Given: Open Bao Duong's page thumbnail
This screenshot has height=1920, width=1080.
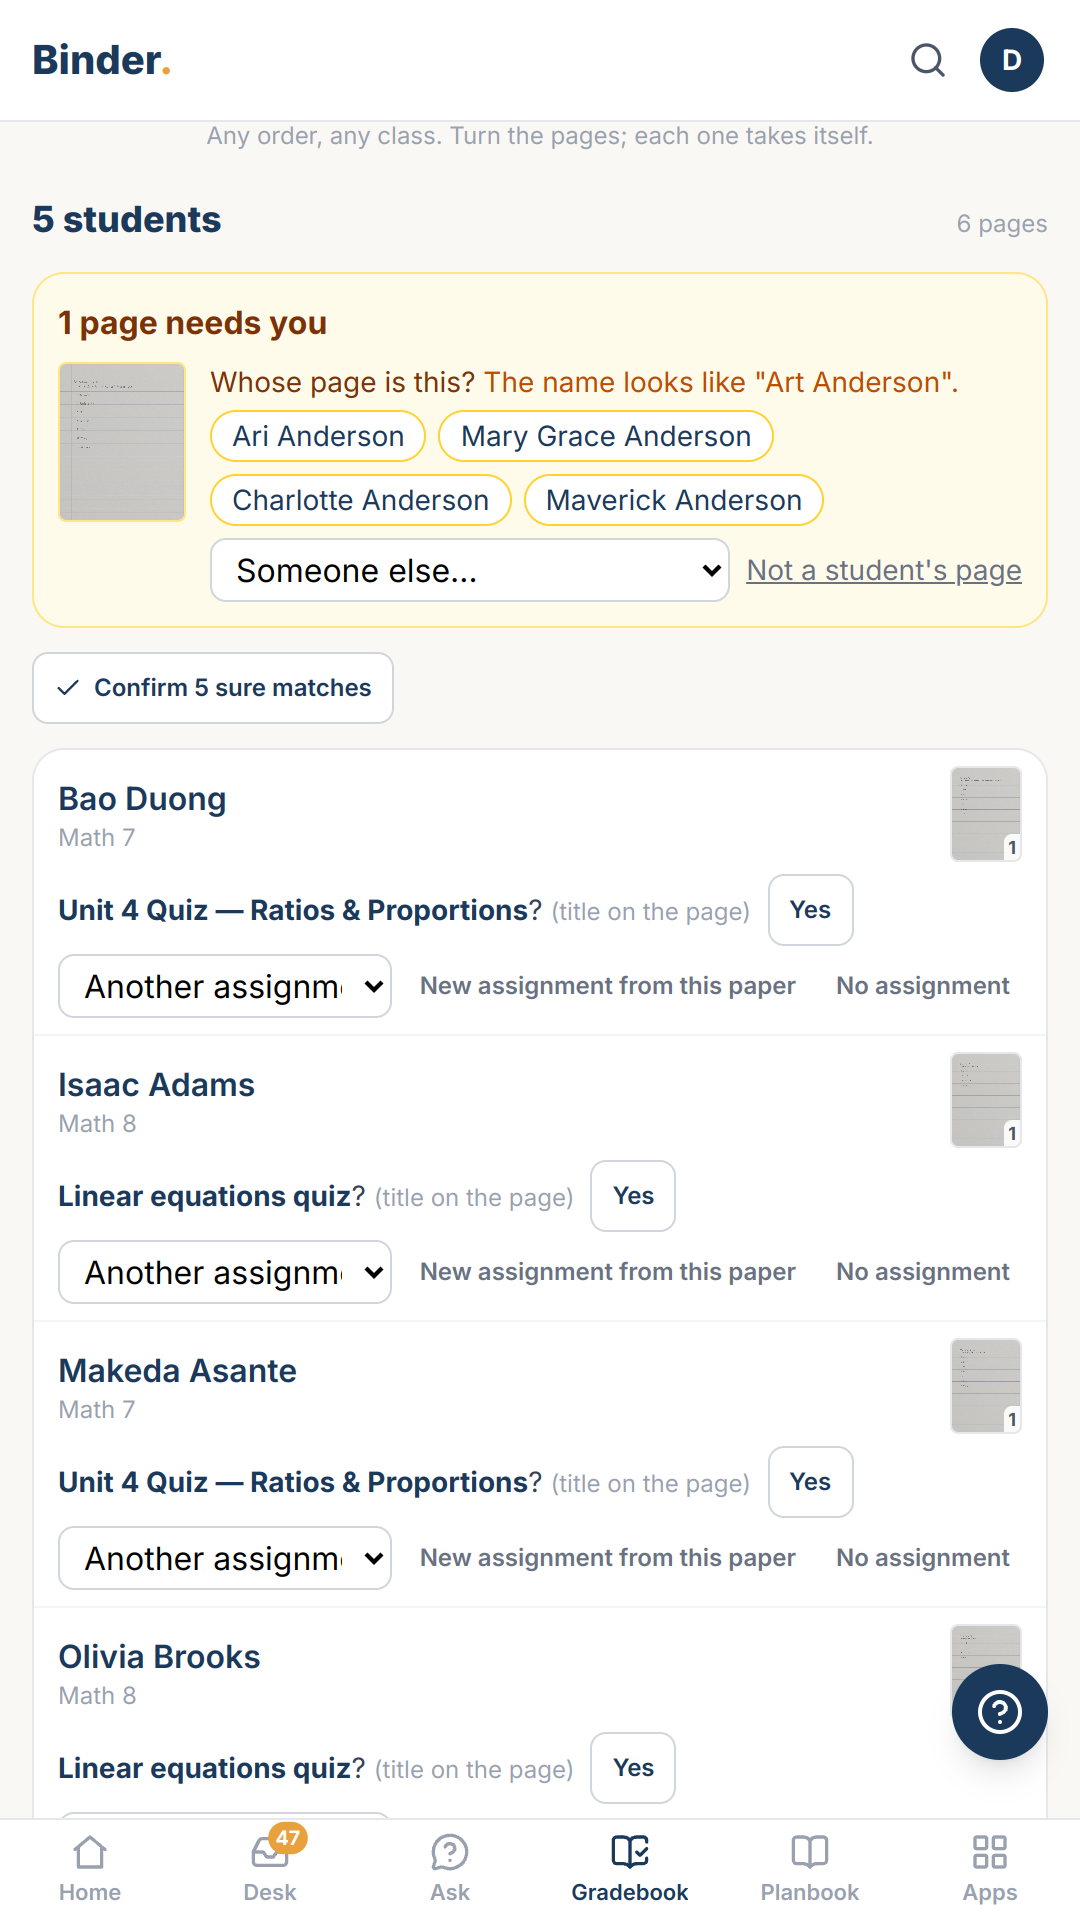Looking at the screenshot, I should 986,814.
